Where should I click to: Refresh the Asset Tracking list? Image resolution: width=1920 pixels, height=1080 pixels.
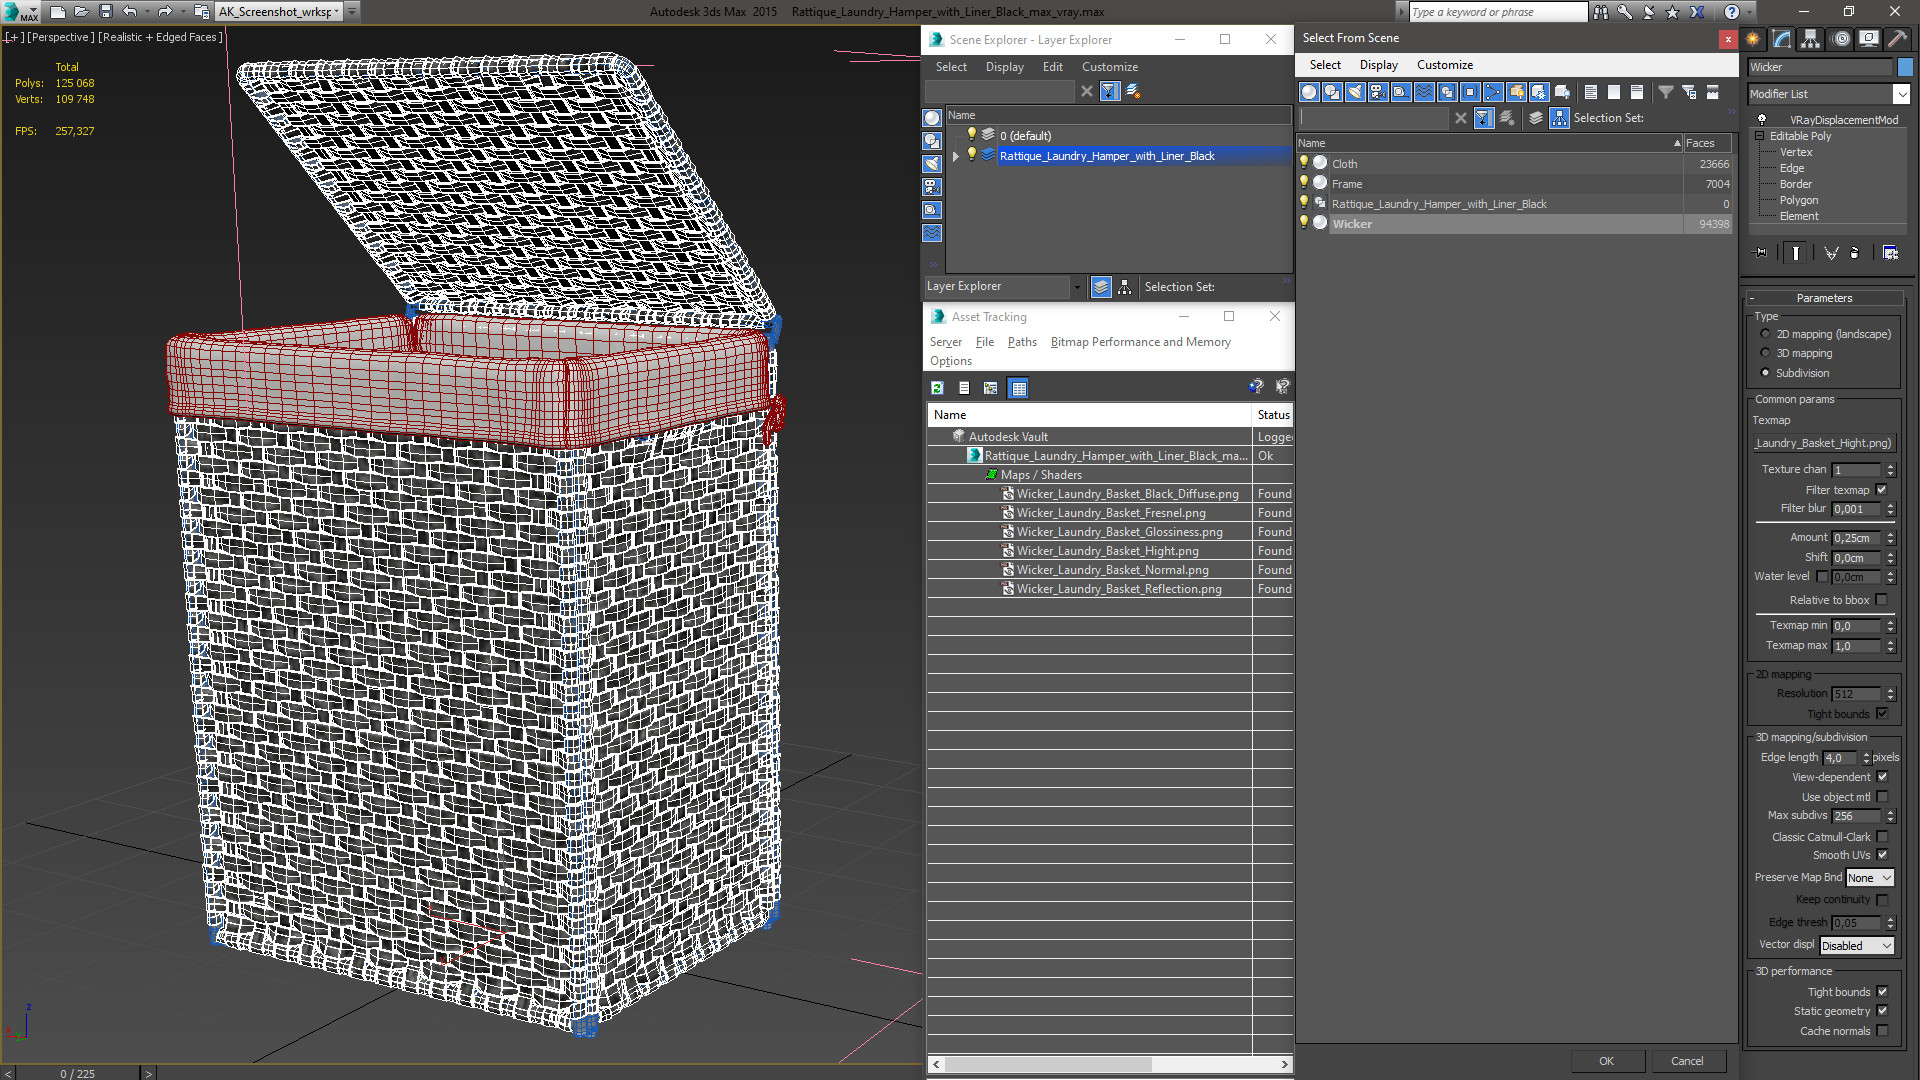pos(937,388)
